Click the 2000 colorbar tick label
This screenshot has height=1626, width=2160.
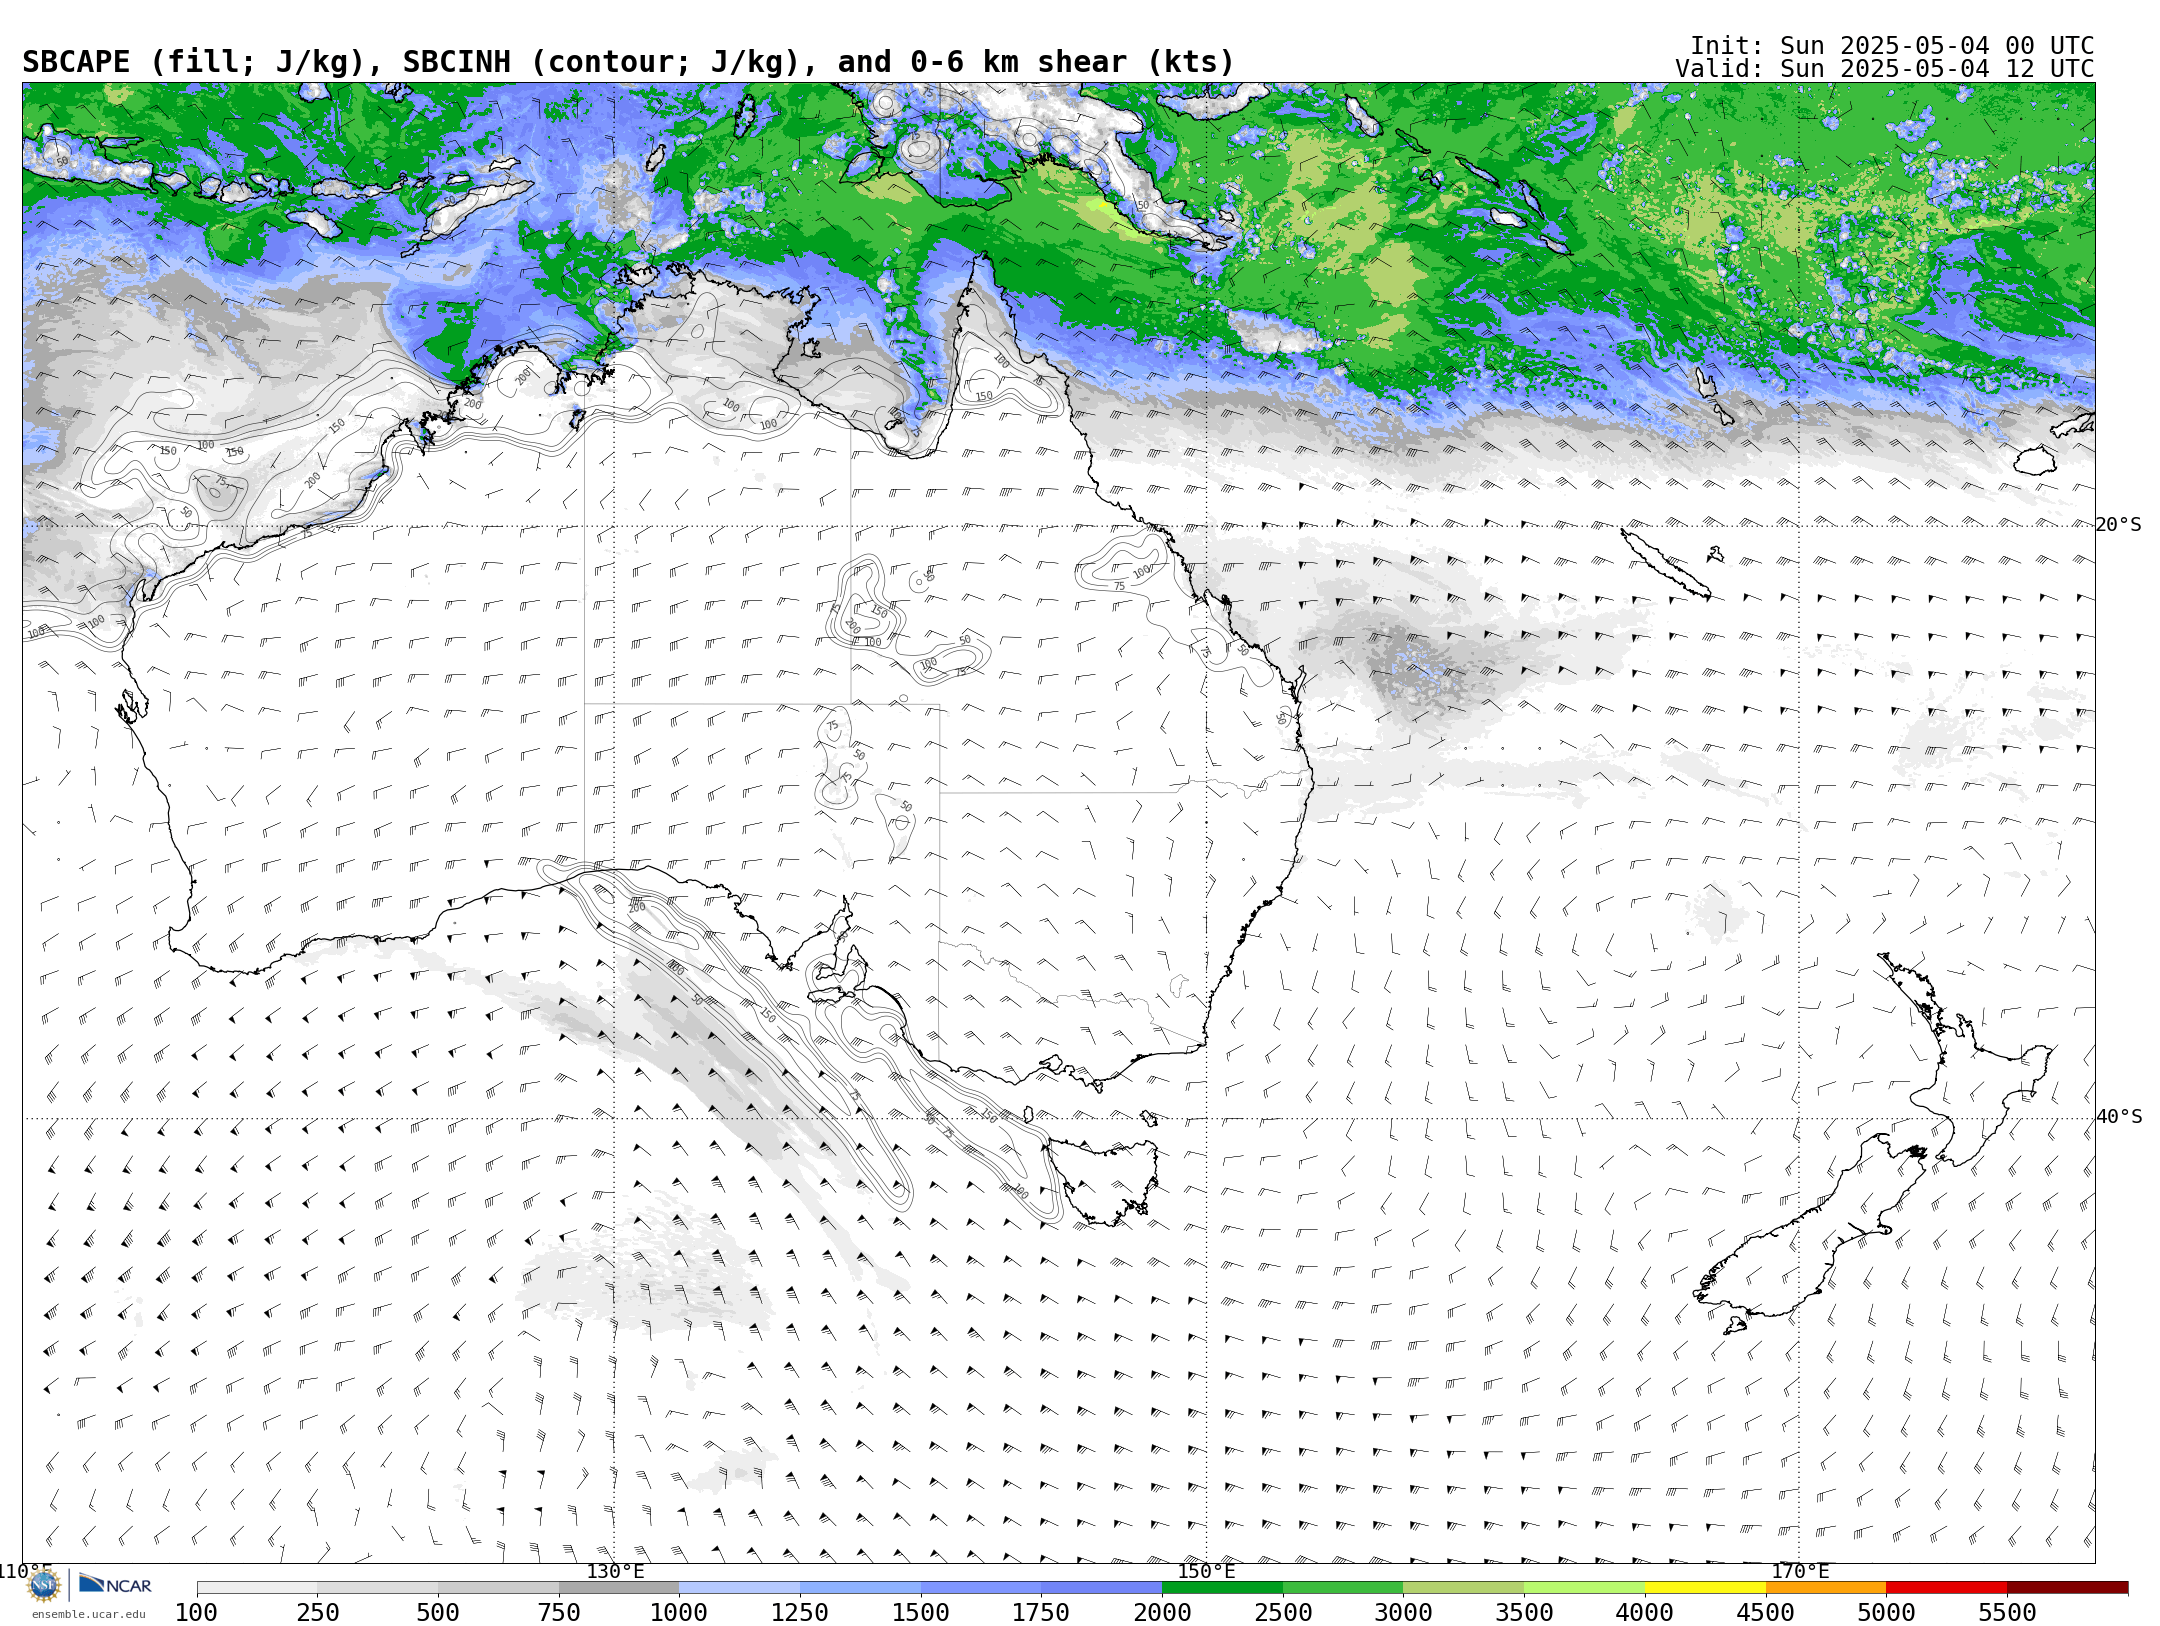(x=1162, y=1613)
